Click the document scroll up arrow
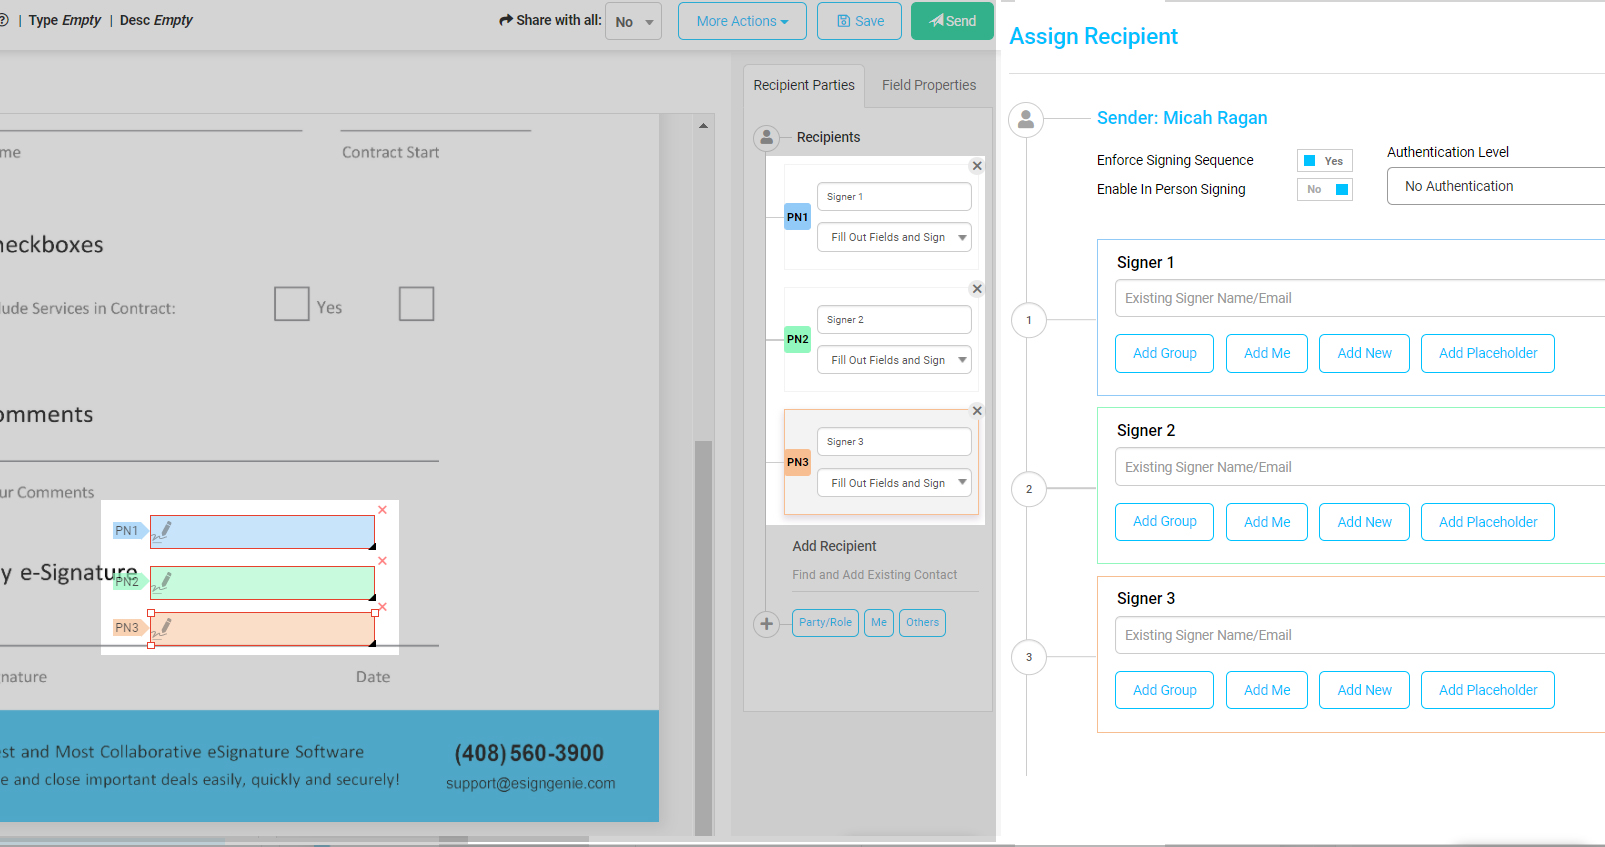The width and height of the screenshot is (1605, 847). (703, 126)
